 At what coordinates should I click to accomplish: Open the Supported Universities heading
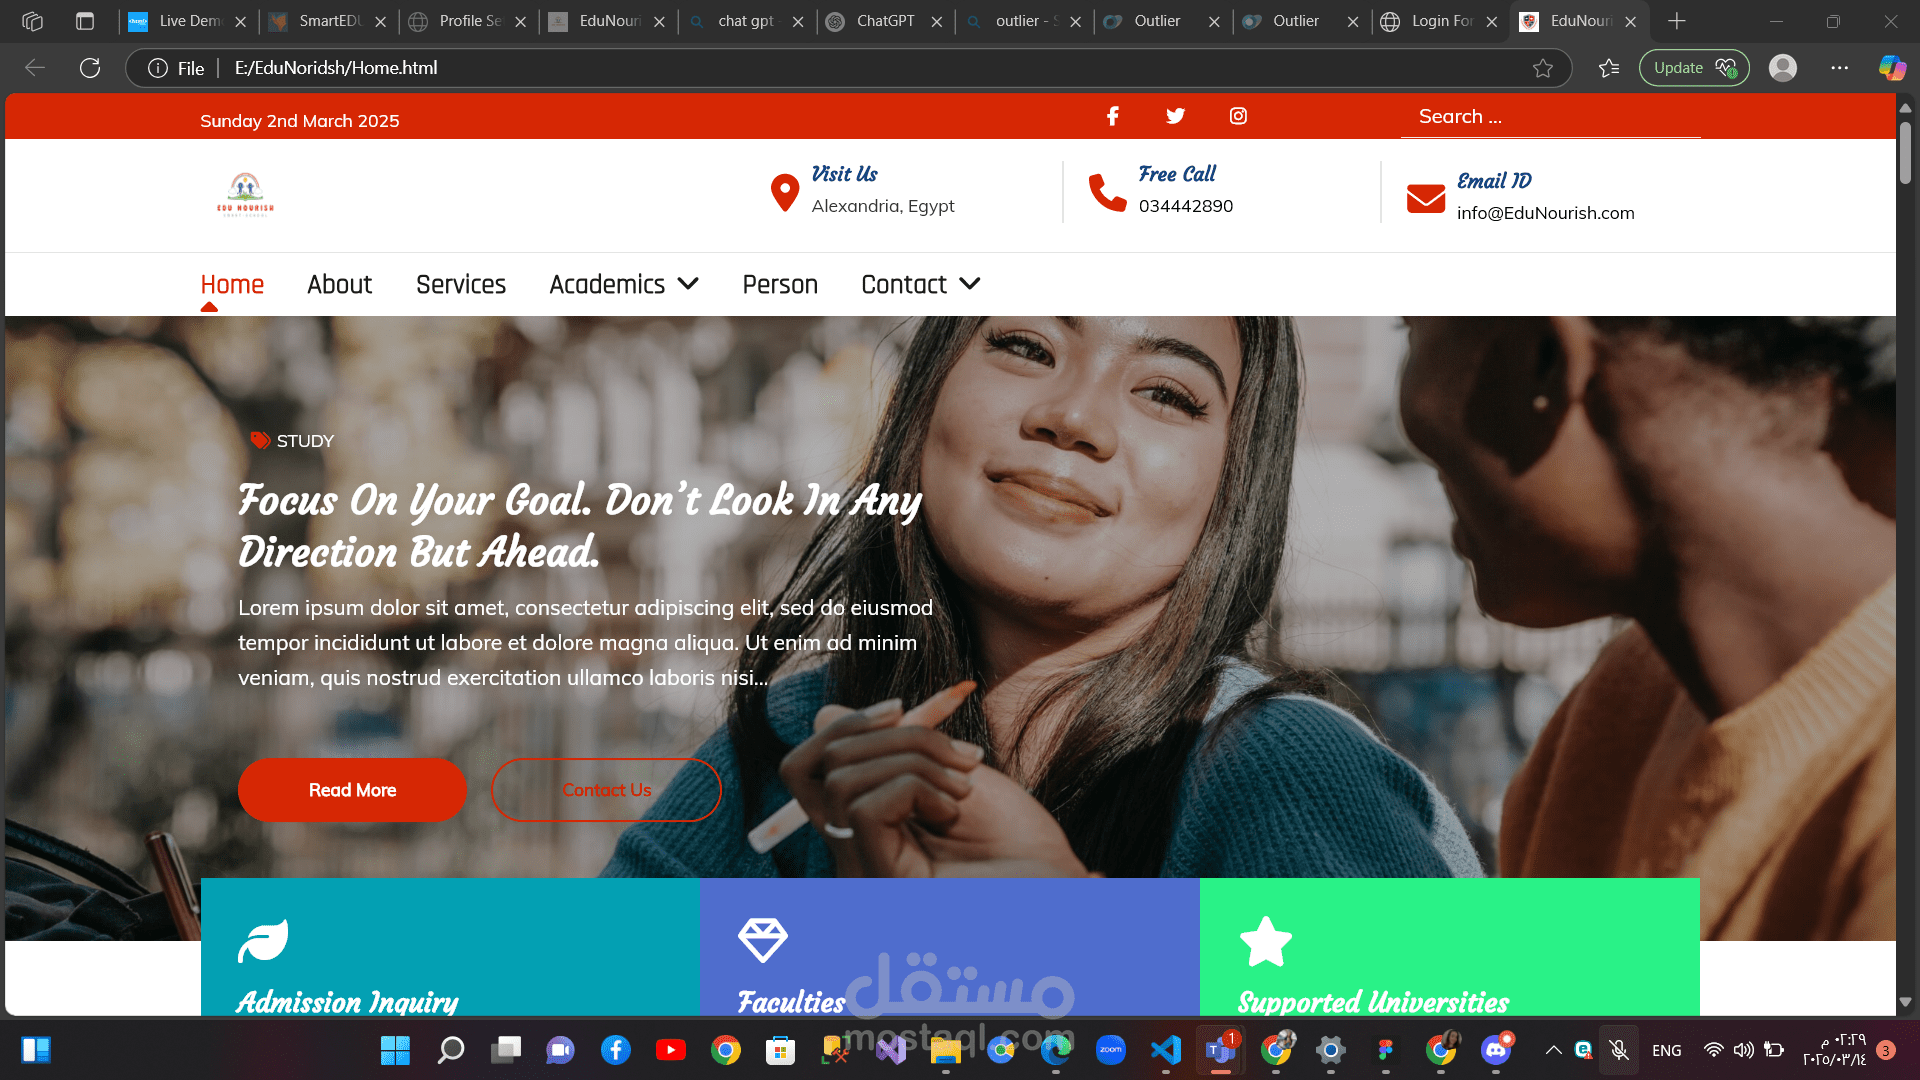1373,1001
